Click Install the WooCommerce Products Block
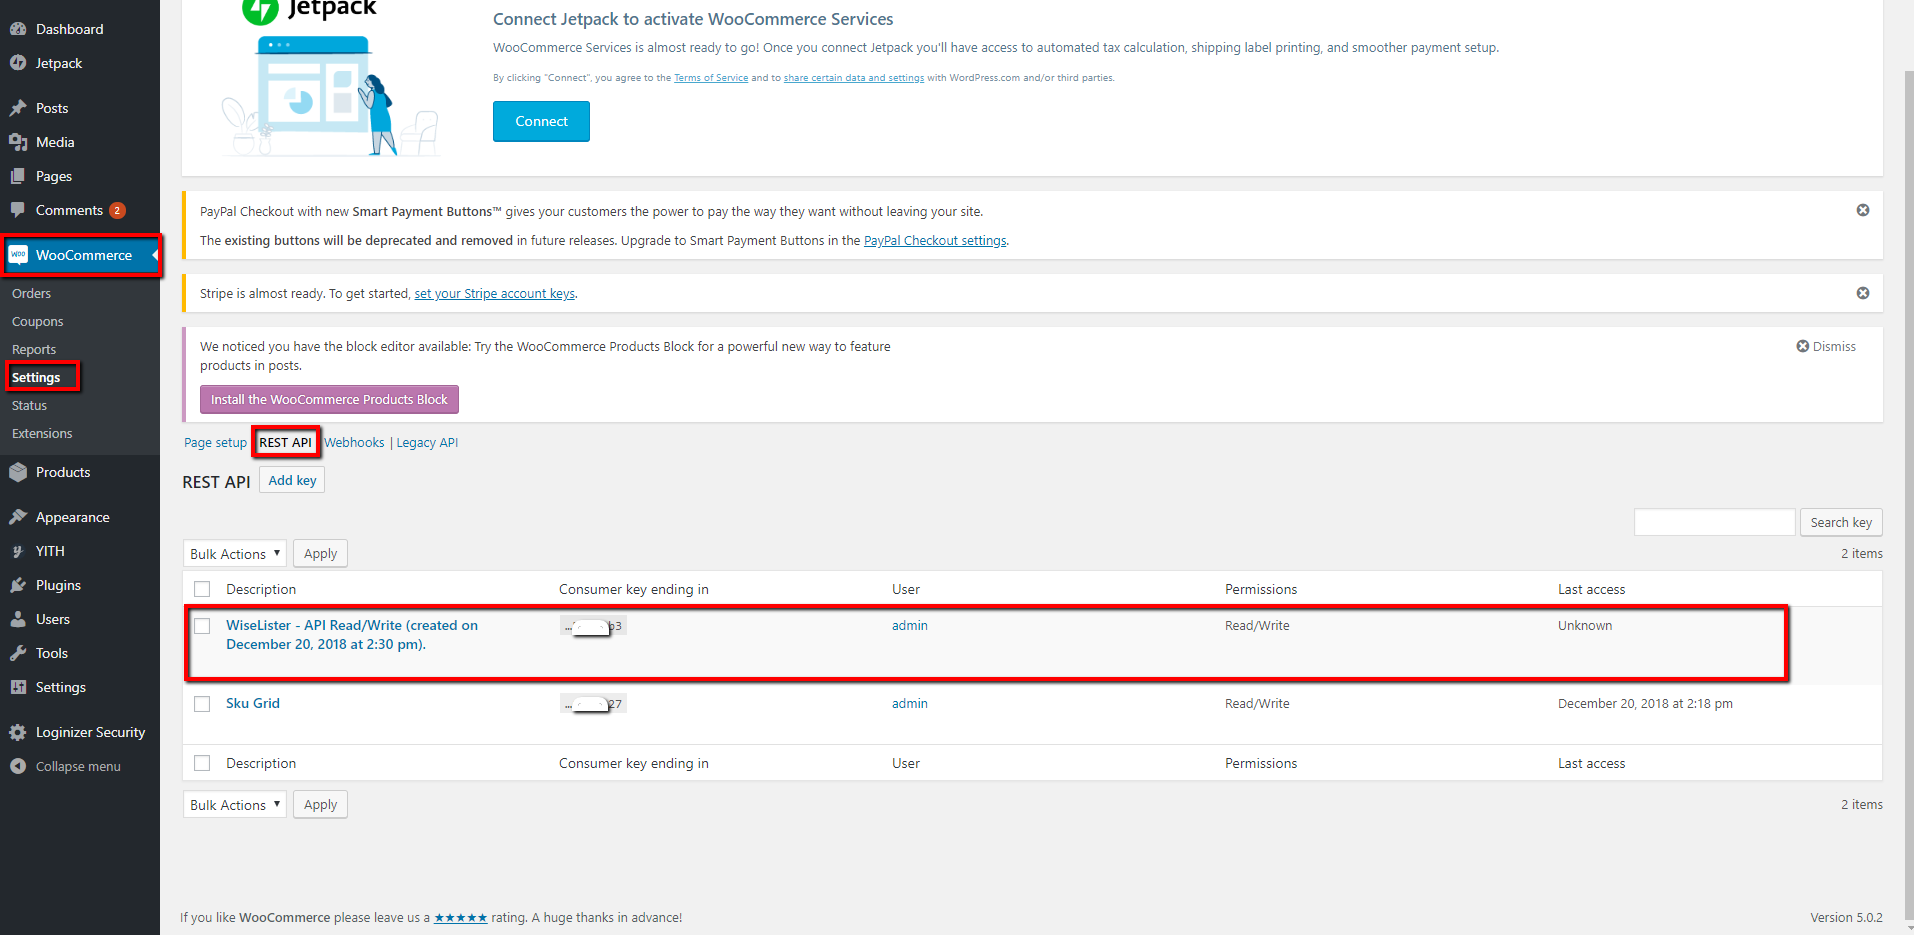The width and height of the screenshot is (1914, 935). click(x=329, y=399)
